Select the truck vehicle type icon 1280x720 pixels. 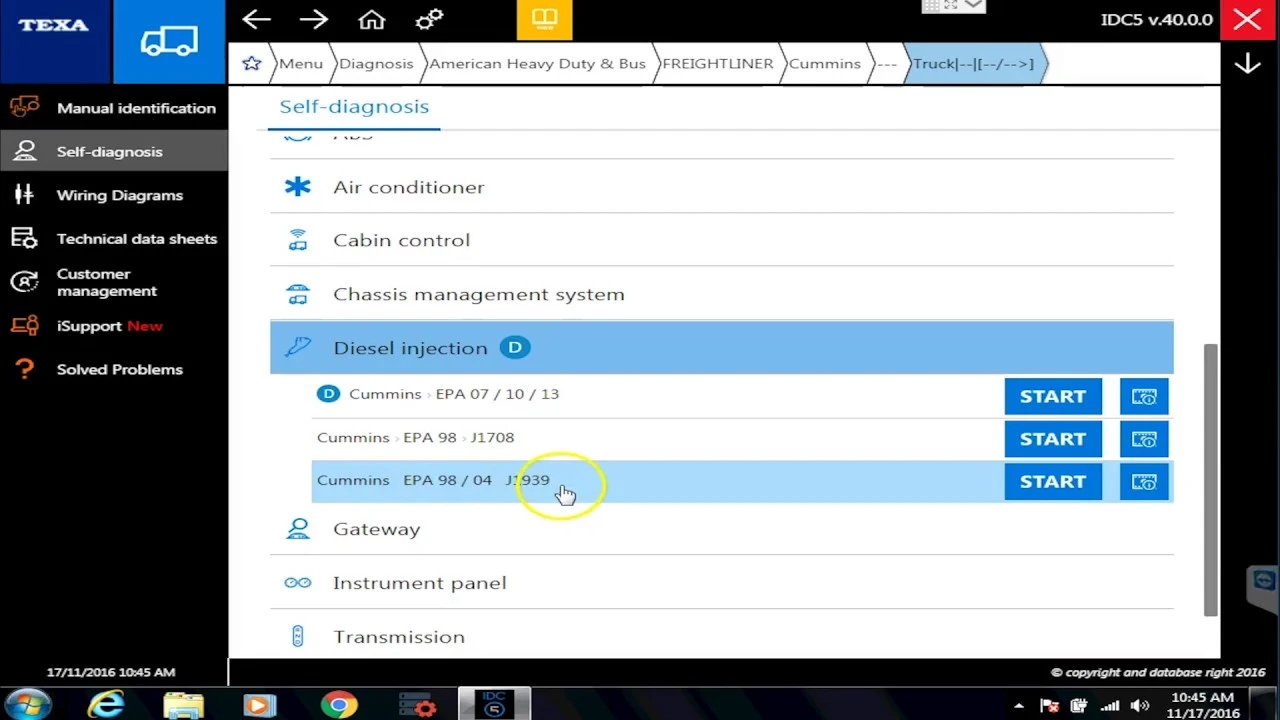(169, 41)
